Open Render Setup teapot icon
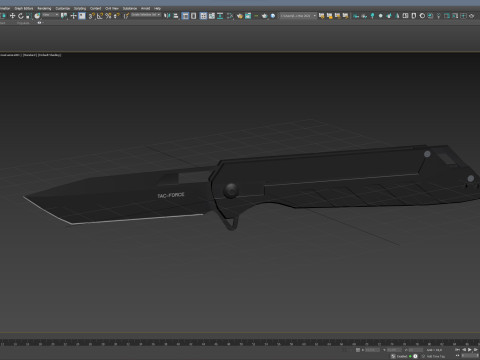The height and width of the screenshot is (360, 480). point(240,16)
